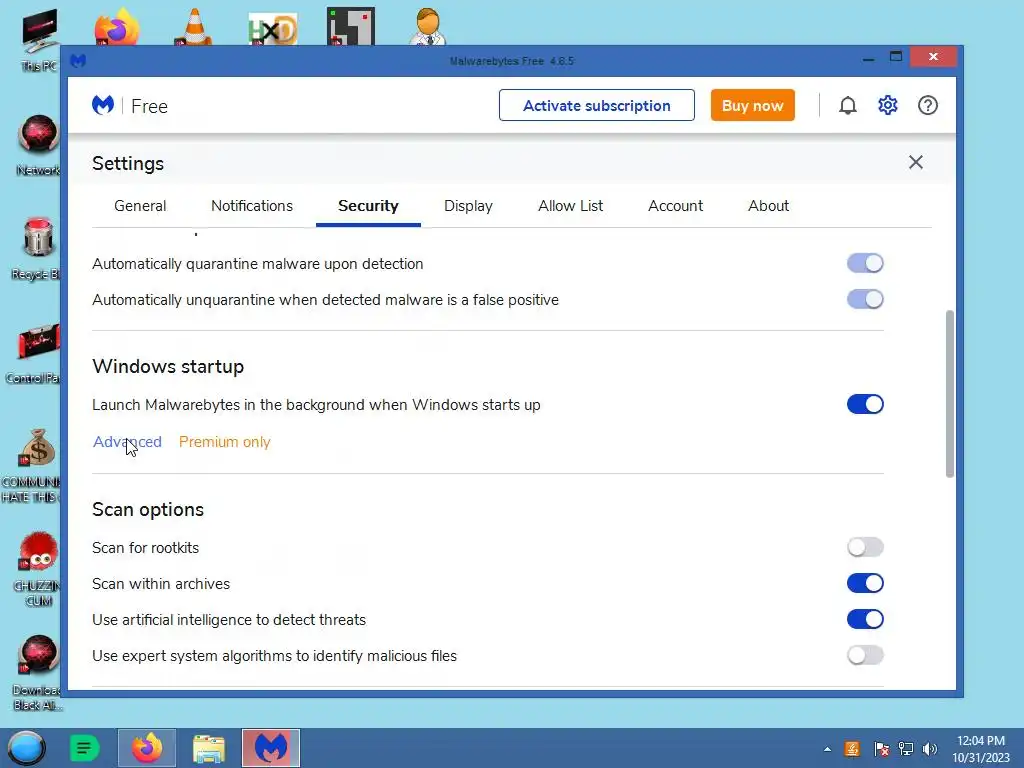The width and height of the screenshot is (1024, 768).
Task: Toggle artificial intelligence threat detection
Action: (865, 619)
